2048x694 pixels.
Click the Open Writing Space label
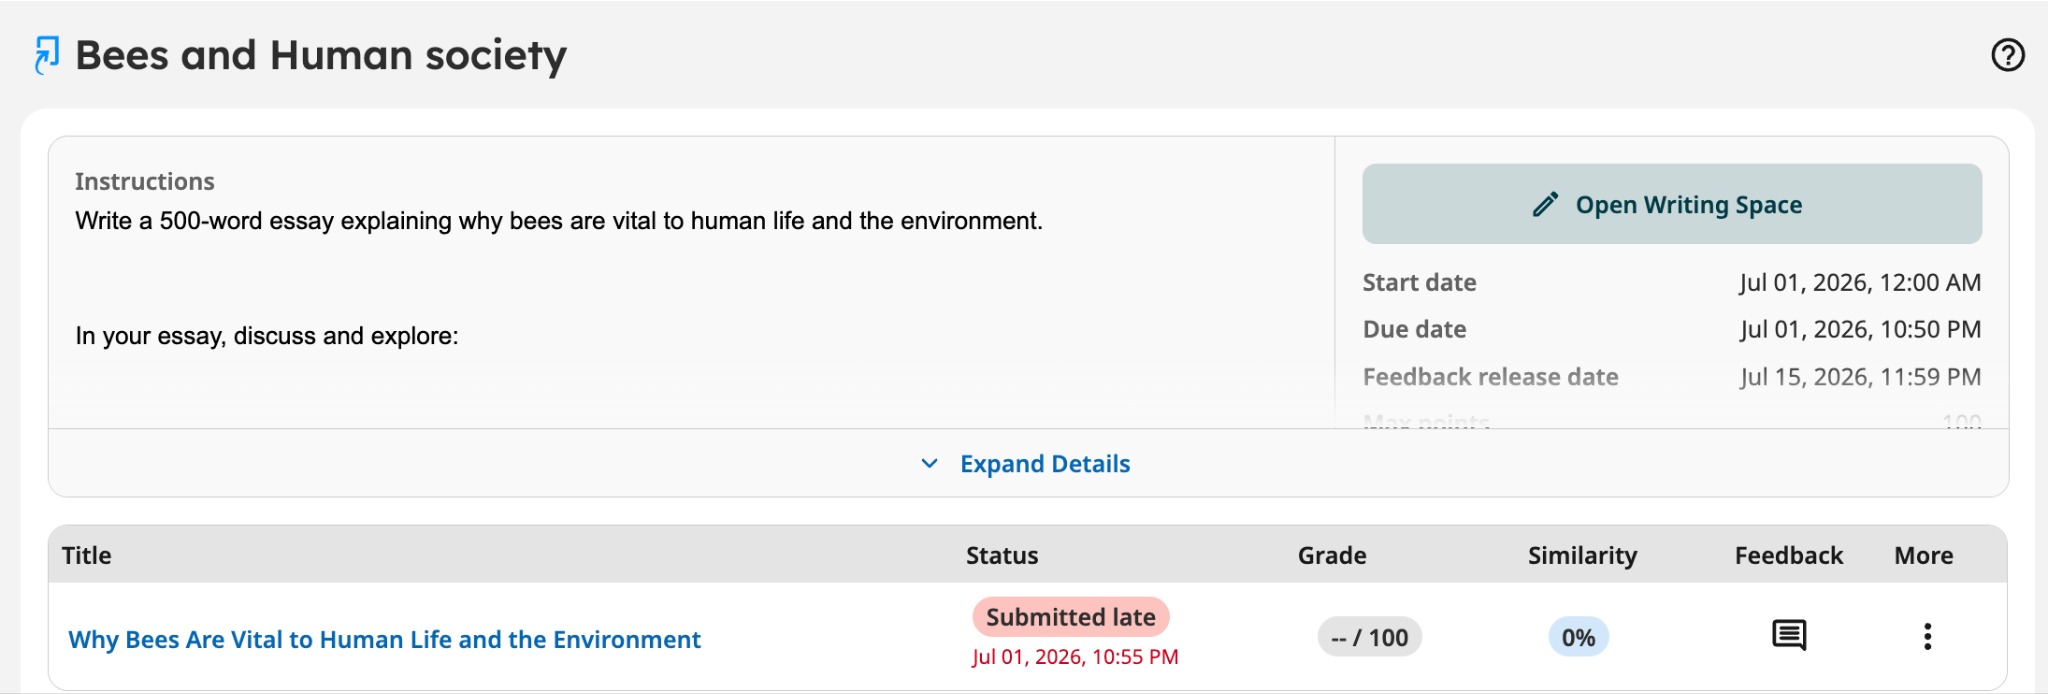click(x=1689, y=205)
